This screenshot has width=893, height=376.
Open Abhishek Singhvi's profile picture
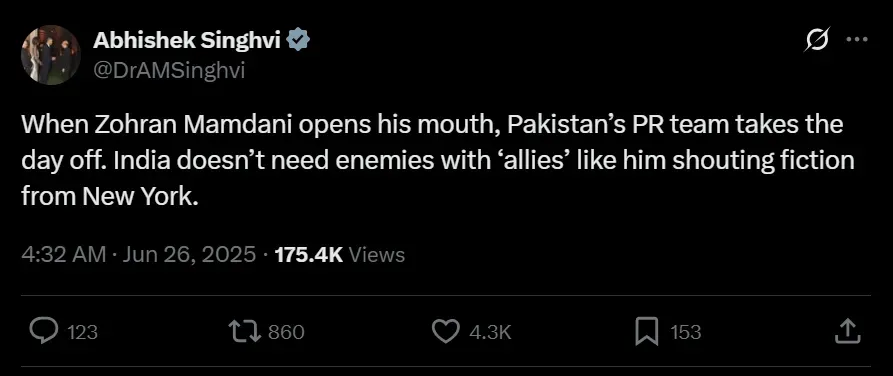click(x=51, y=55)
